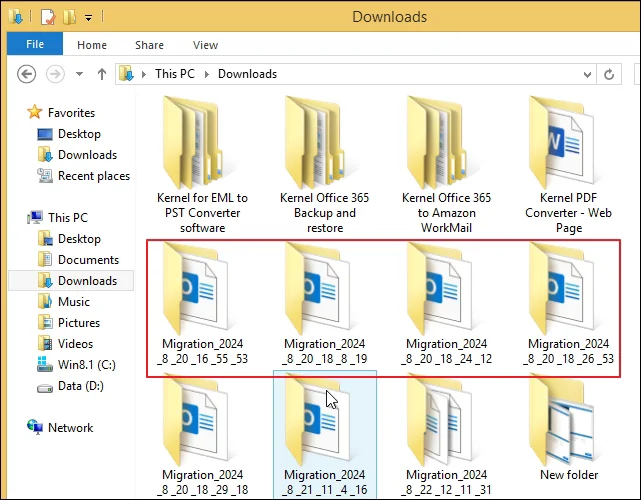Select folder Migration_2024_8_21_11_4_16
Screen dimensions: 641x500
coord(325,435)
